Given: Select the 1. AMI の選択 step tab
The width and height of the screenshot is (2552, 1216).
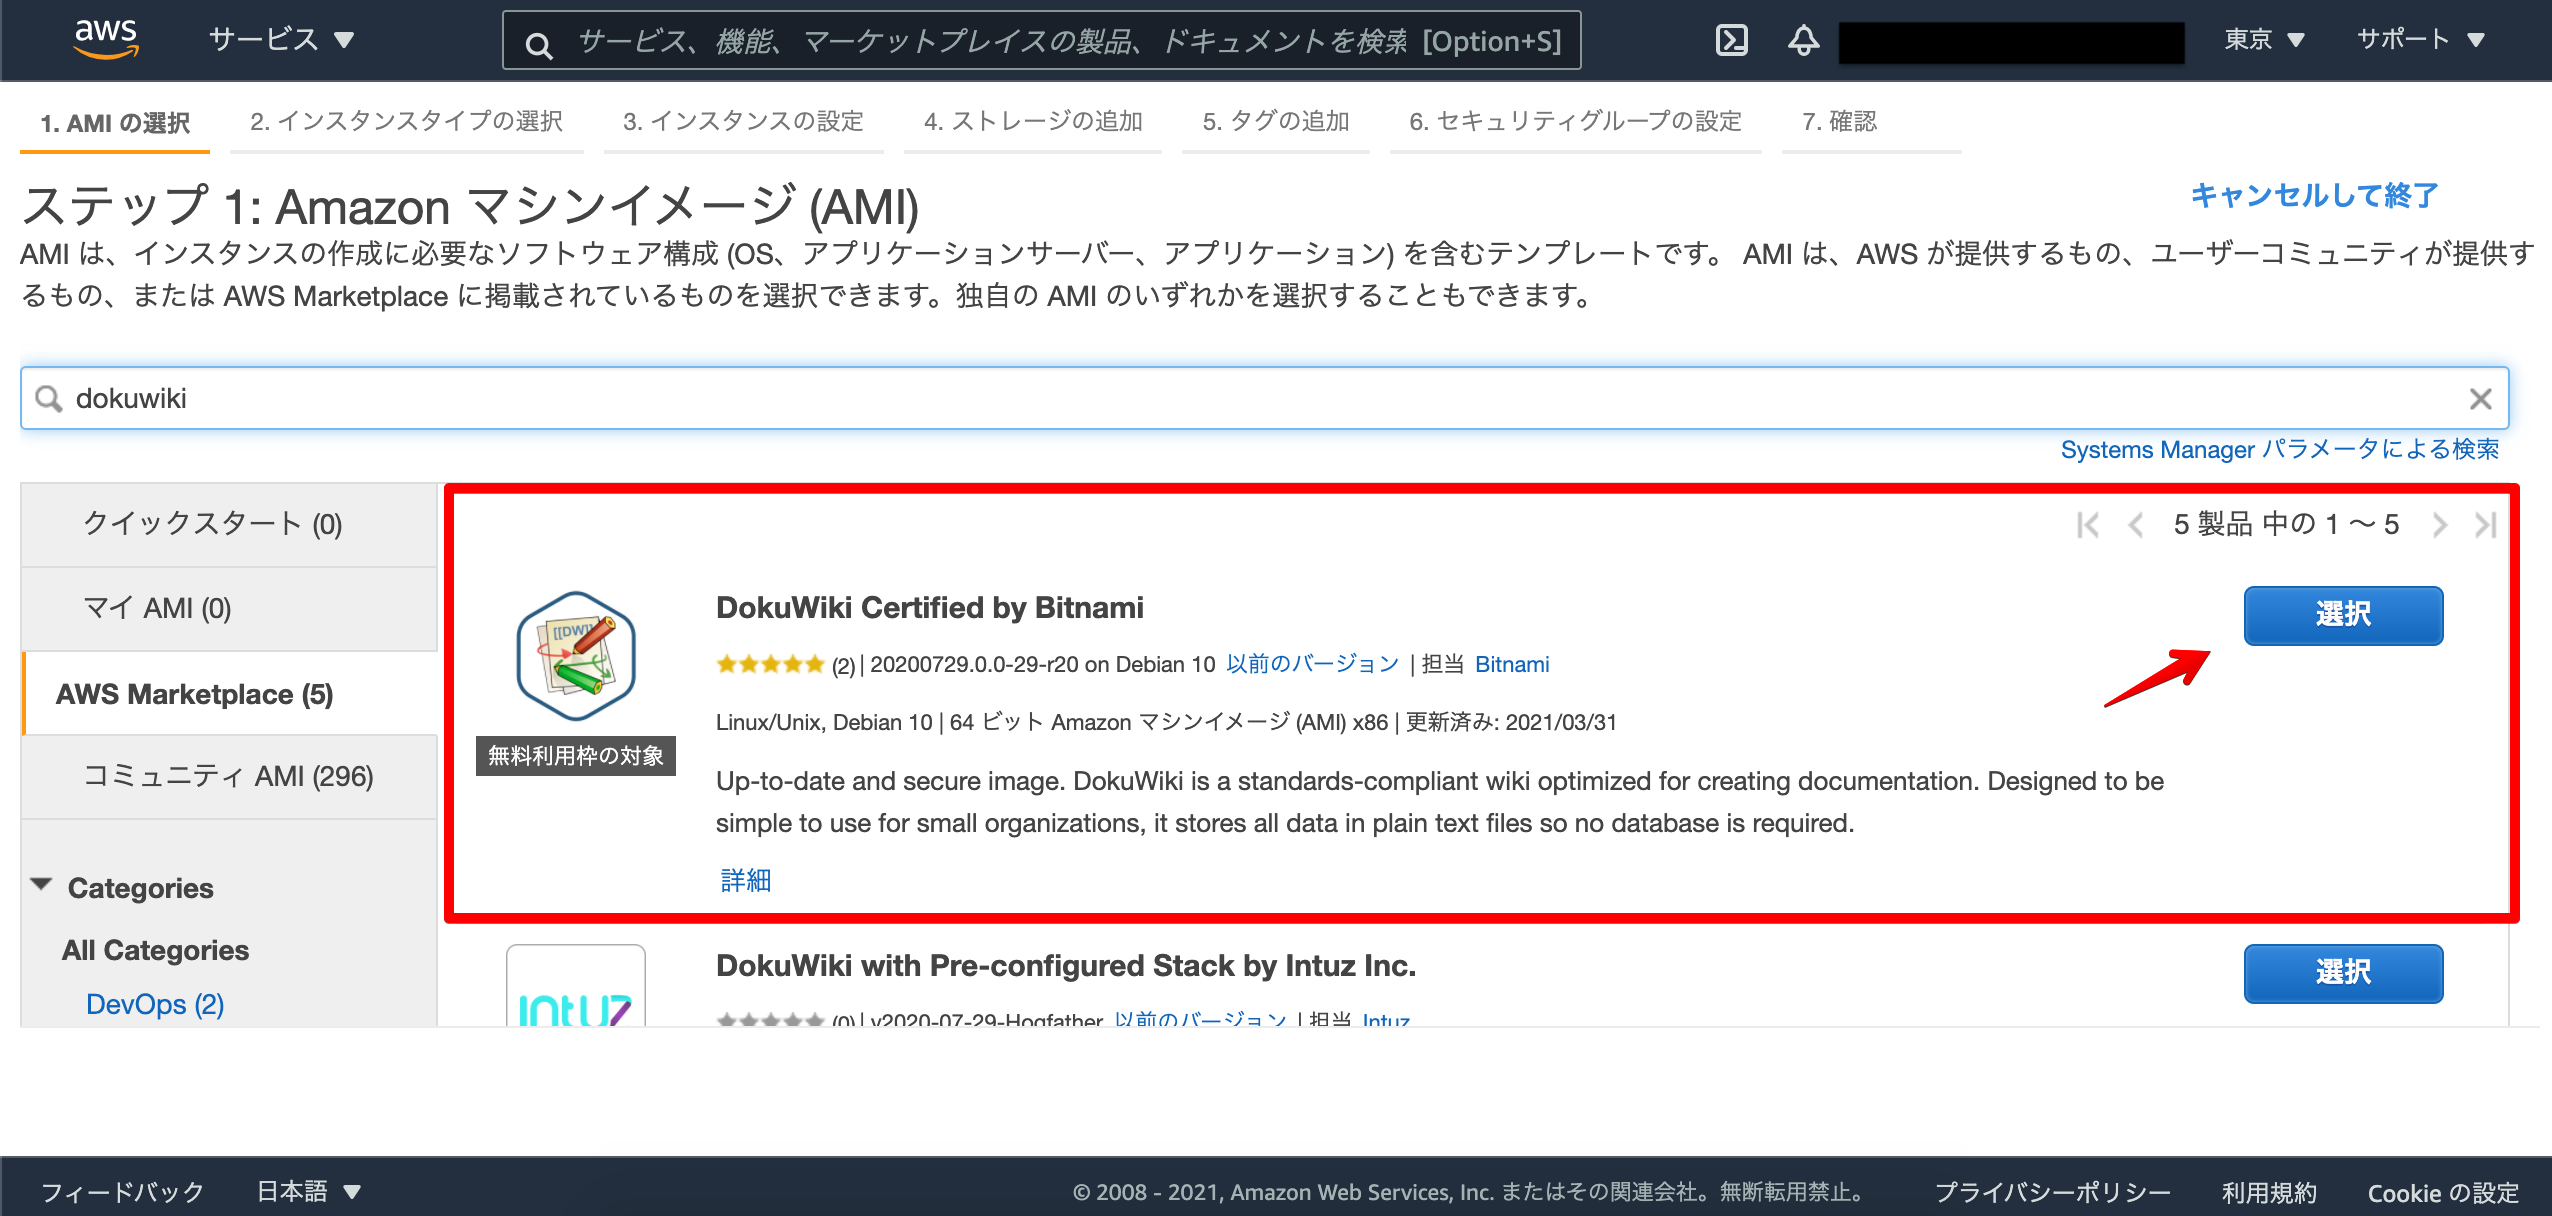Looking at the screenshot, I should (115, 122).
